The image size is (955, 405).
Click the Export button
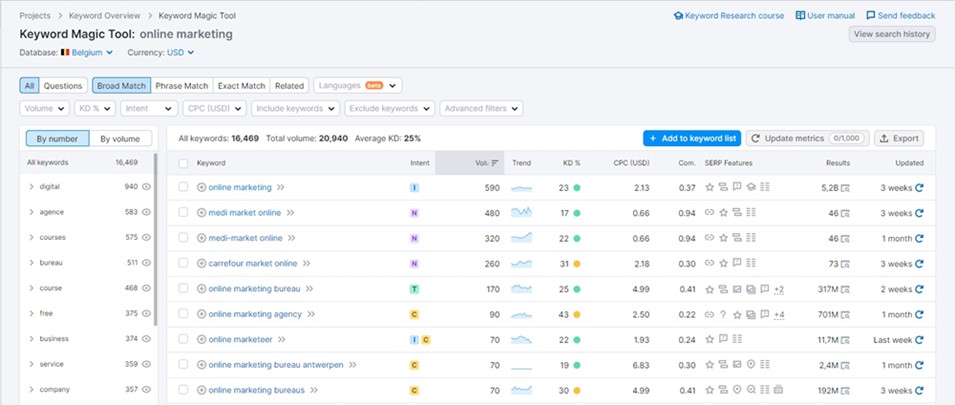point(898,138)
